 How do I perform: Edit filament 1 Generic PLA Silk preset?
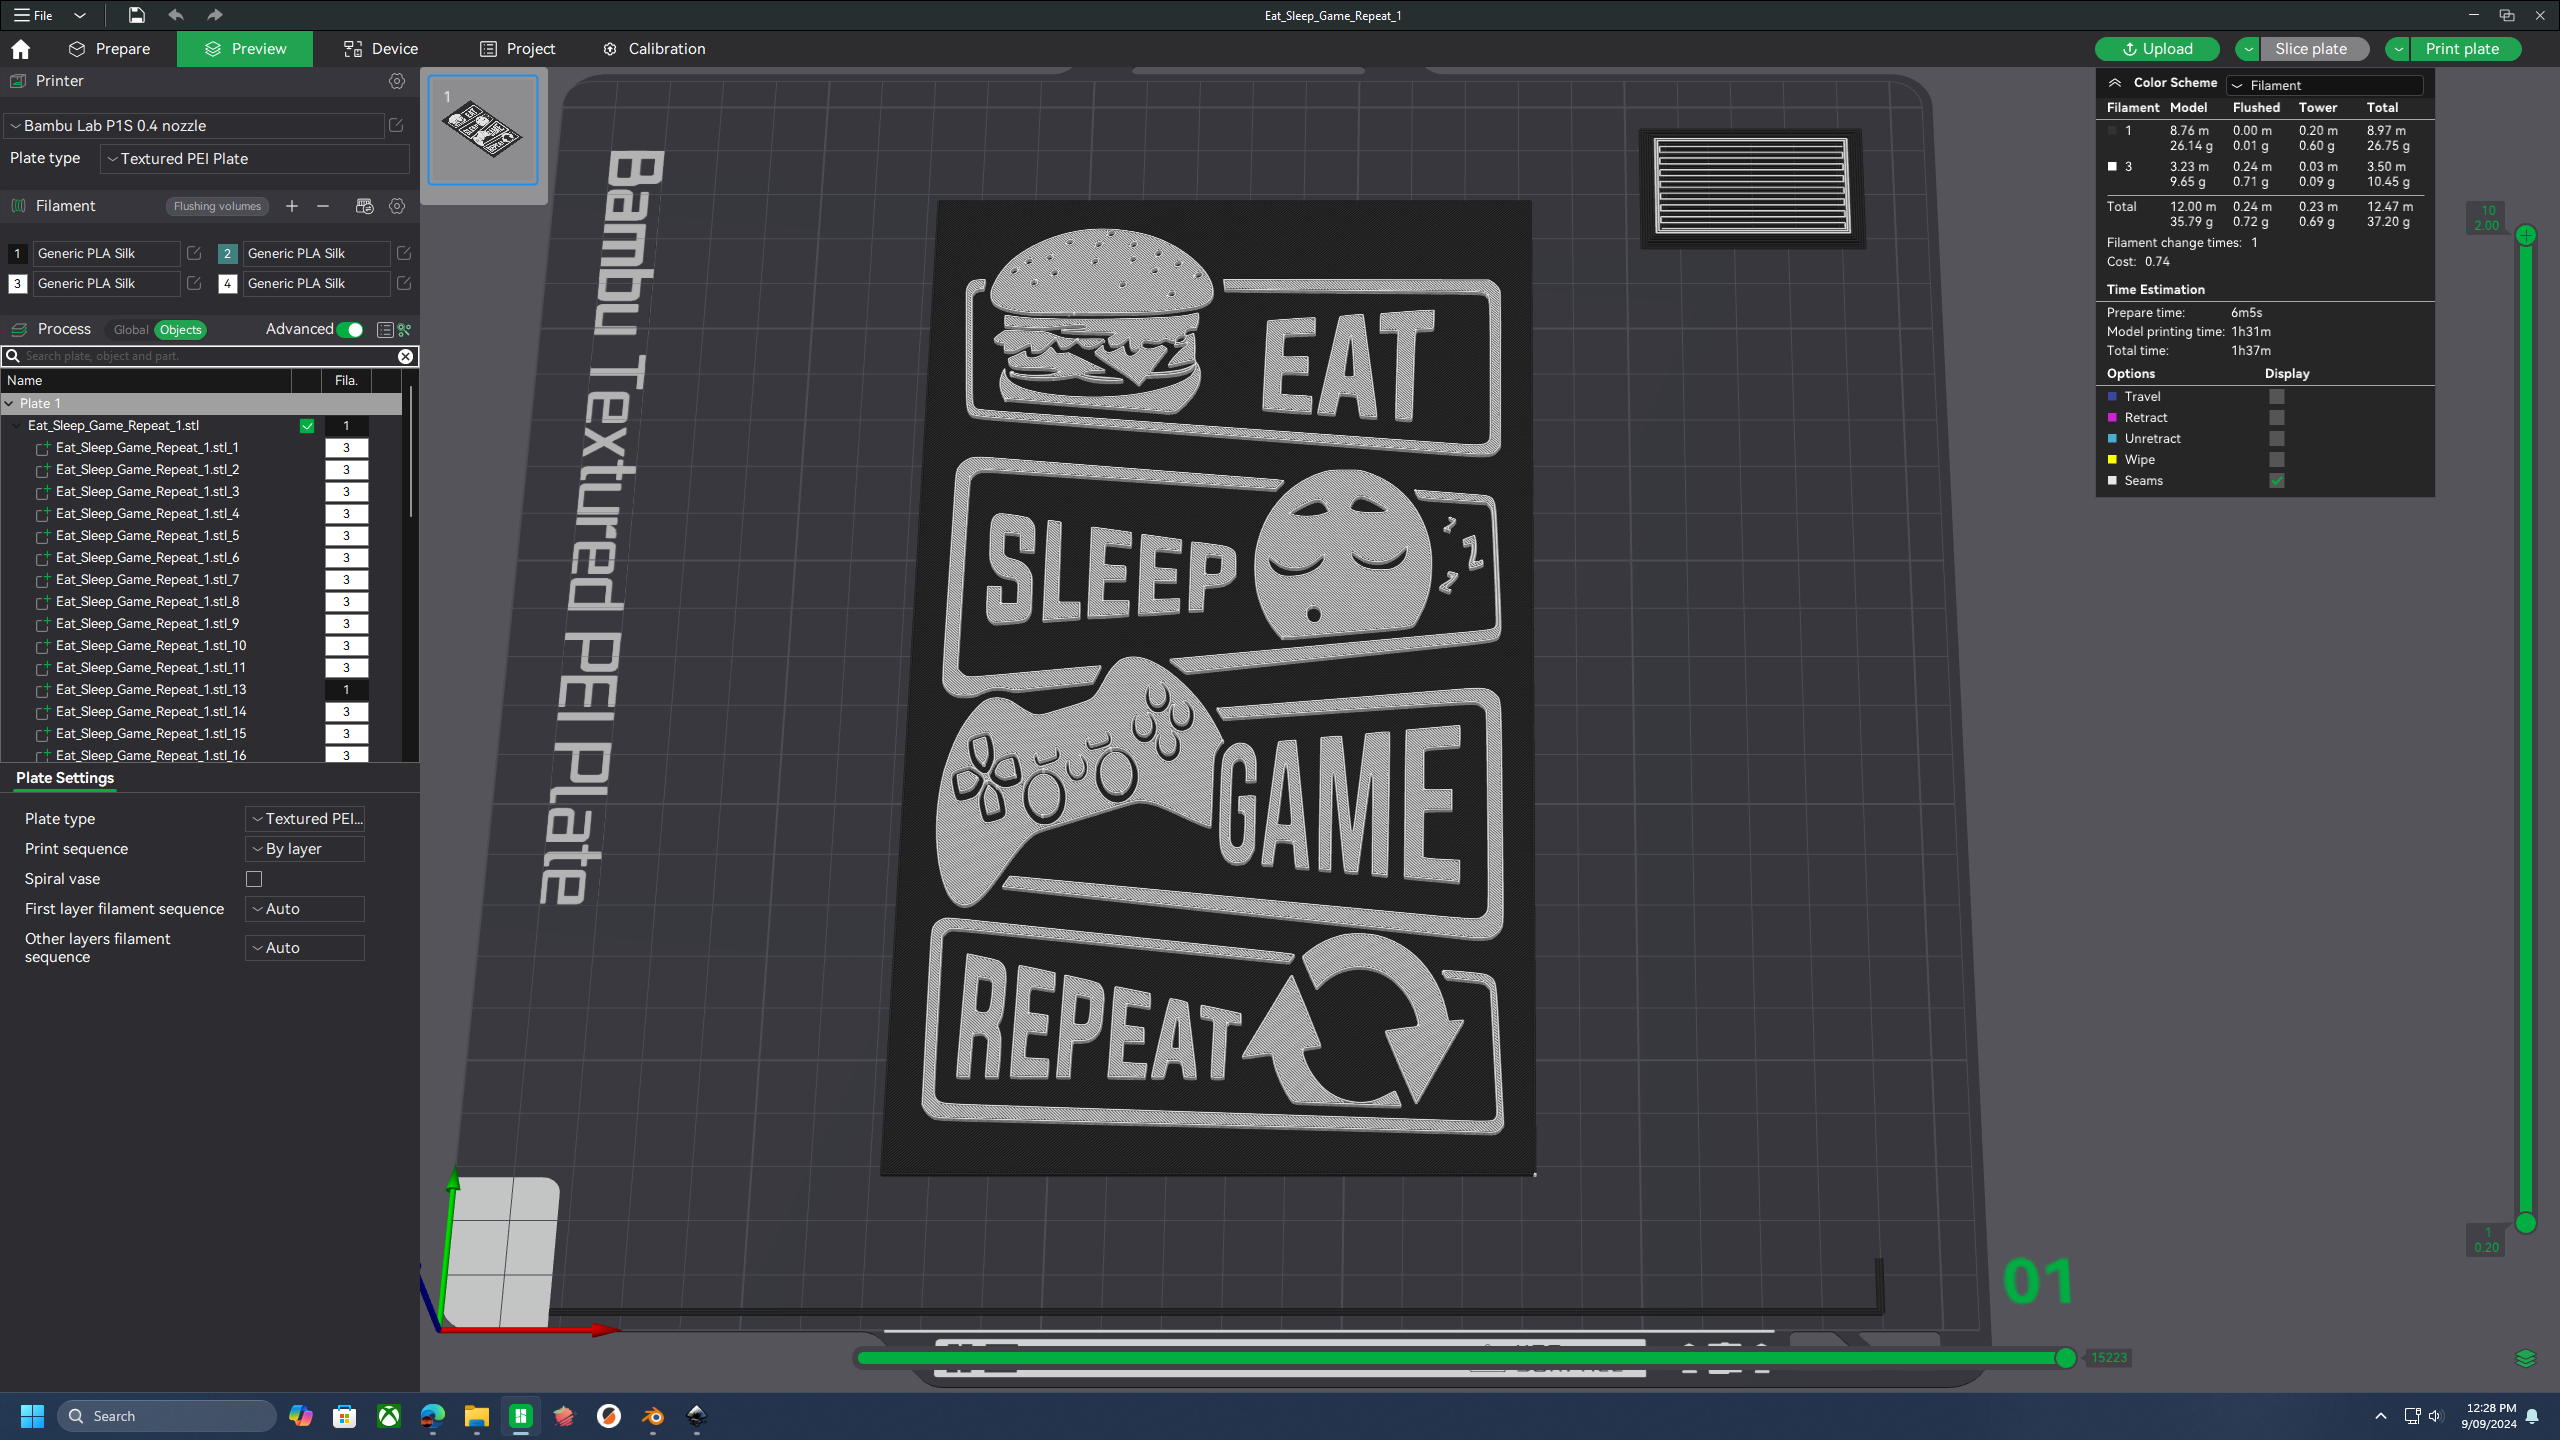[194, 253]
